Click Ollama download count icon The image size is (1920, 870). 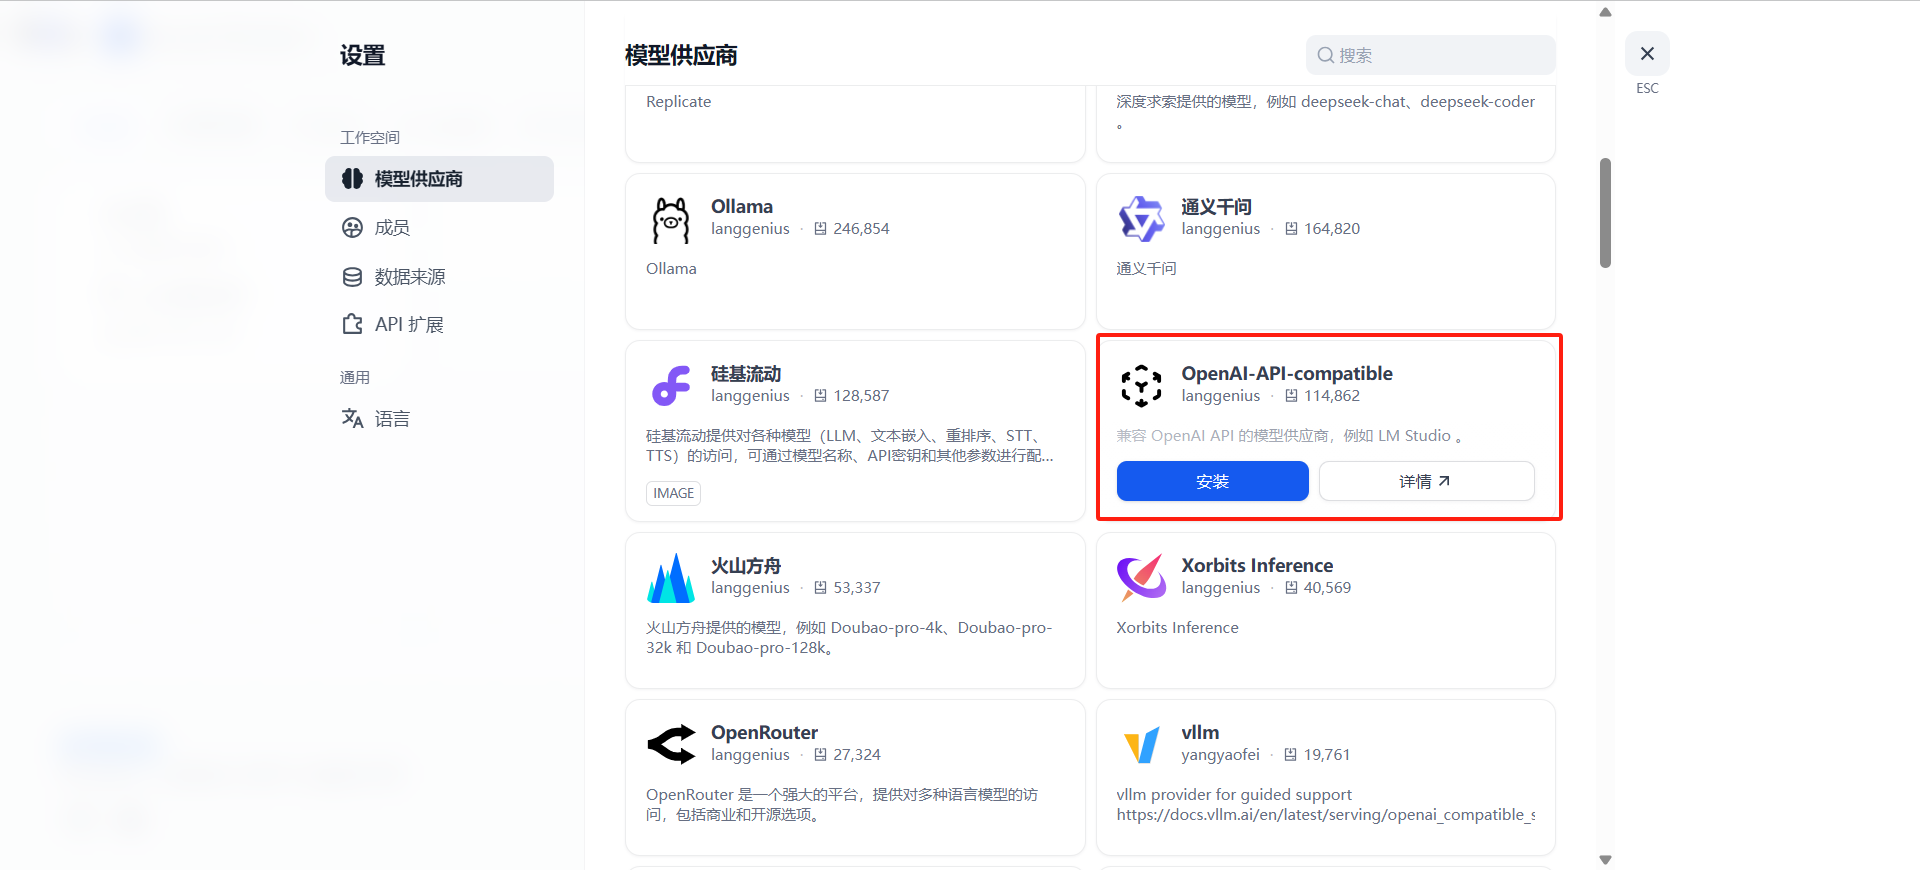point(820,229)
